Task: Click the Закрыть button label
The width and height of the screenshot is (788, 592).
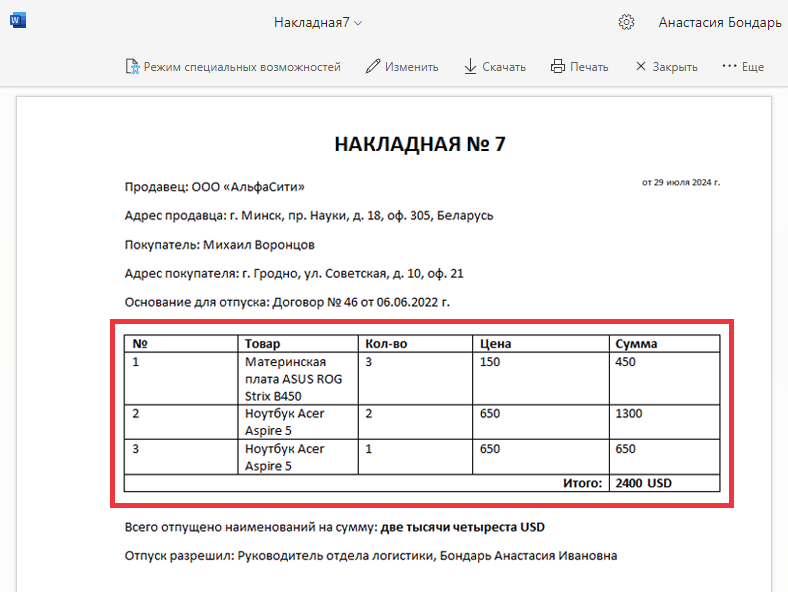Action: pyautogui.click(x=675, y=67)
